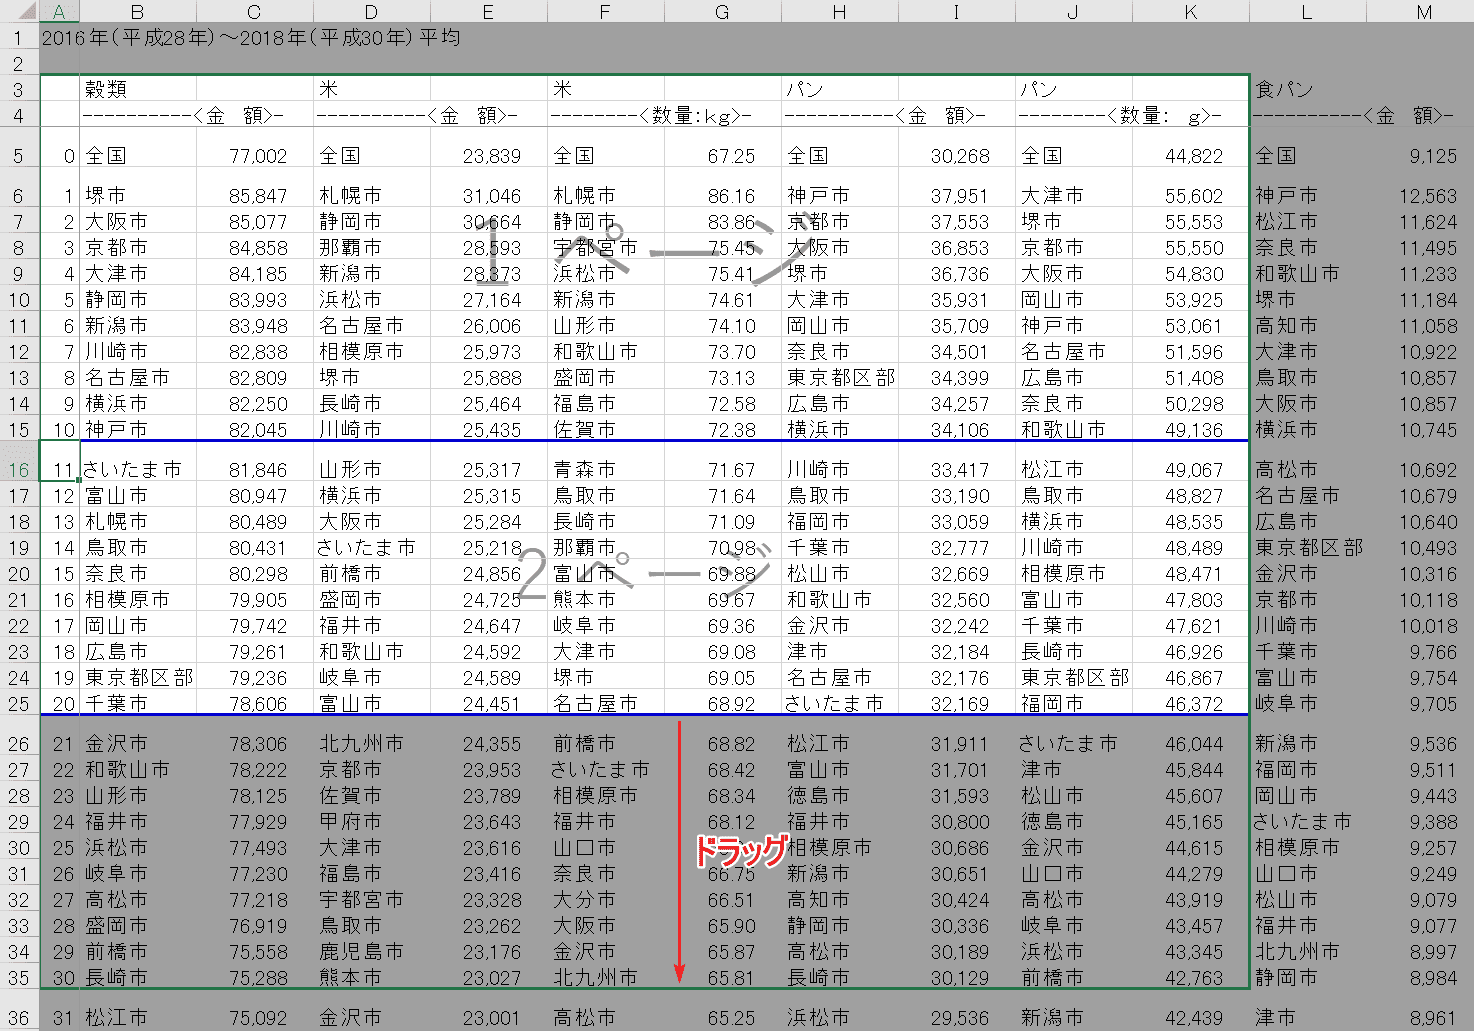This screenshot has width=1474, height=1031.
Task: Select column B header
Action: [137, 12]
